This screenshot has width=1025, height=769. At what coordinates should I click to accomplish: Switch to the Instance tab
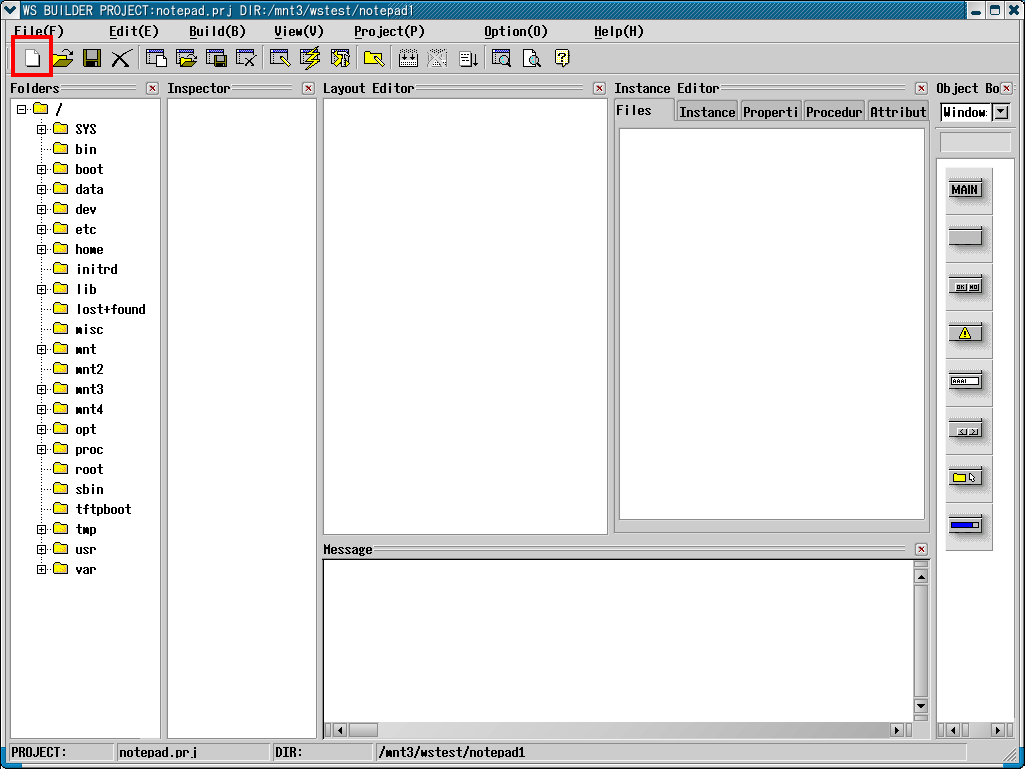click(x=707, y=112)
